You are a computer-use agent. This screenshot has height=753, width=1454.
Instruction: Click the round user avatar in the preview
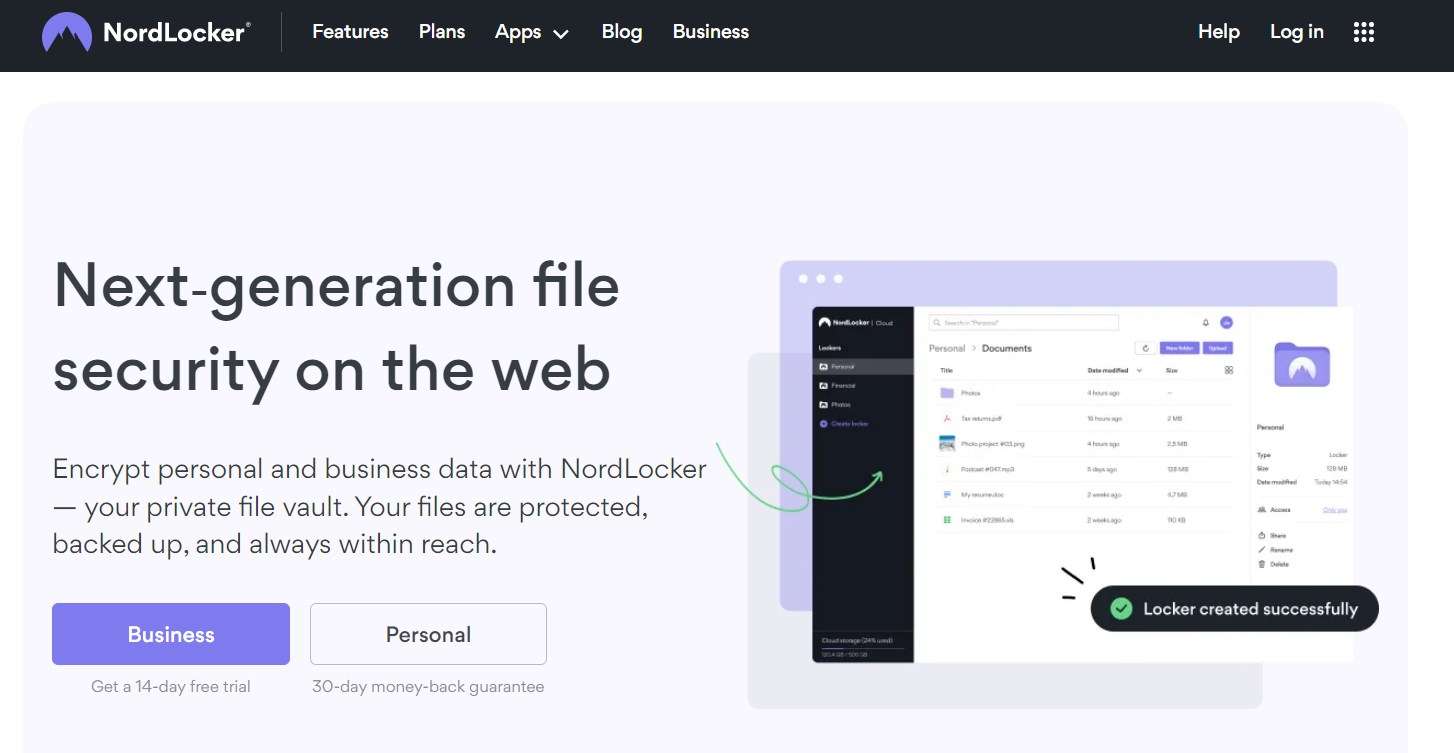[1227, 322]
